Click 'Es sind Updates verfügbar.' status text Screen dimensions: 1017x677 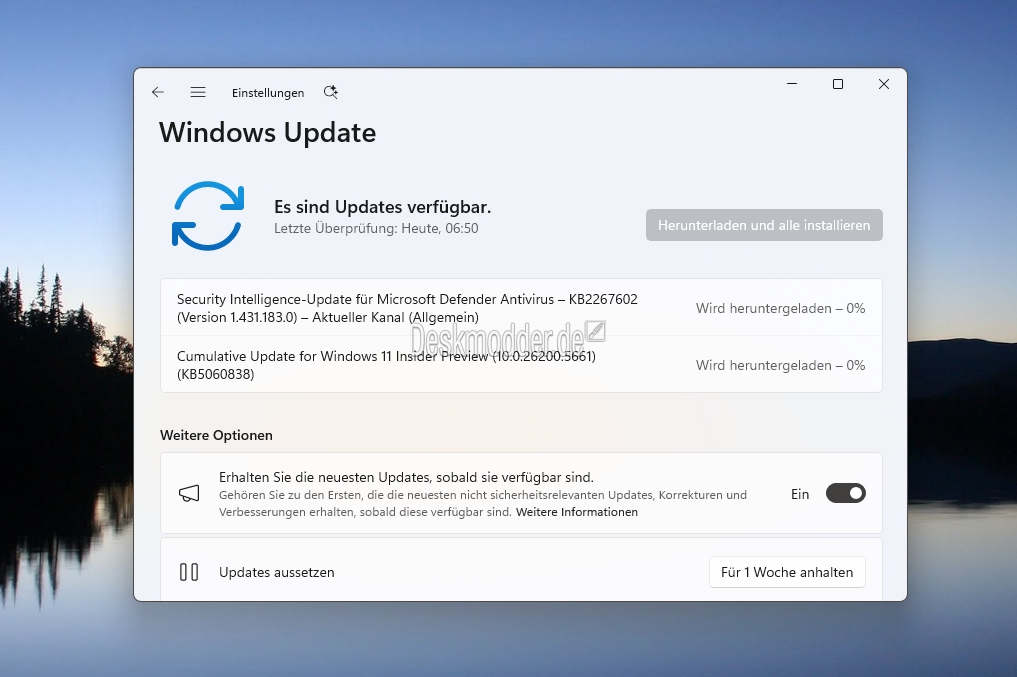coord(383,207)
